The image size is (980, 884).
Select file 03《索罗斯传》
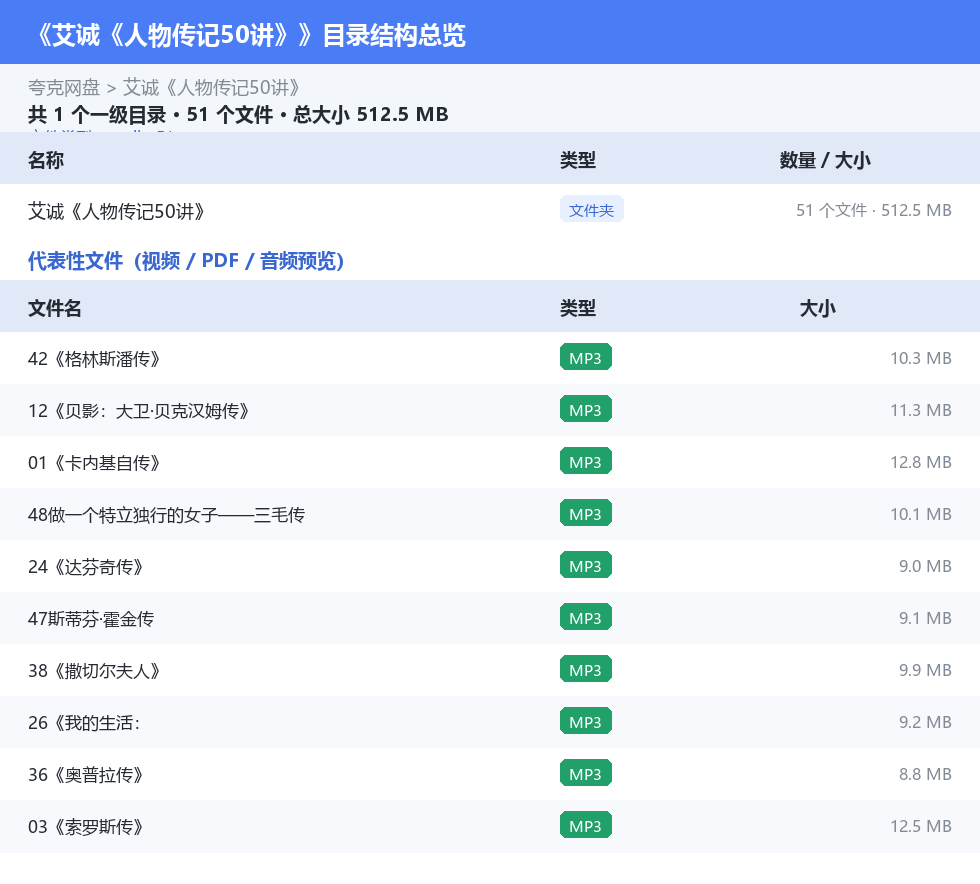tap(86, 826)
